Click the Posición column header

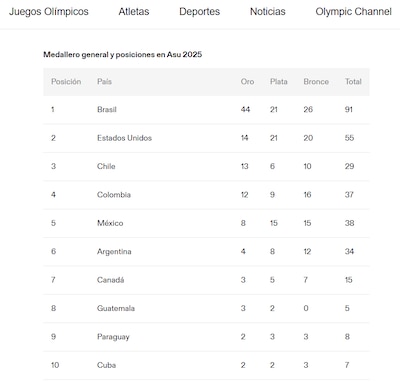66,82
